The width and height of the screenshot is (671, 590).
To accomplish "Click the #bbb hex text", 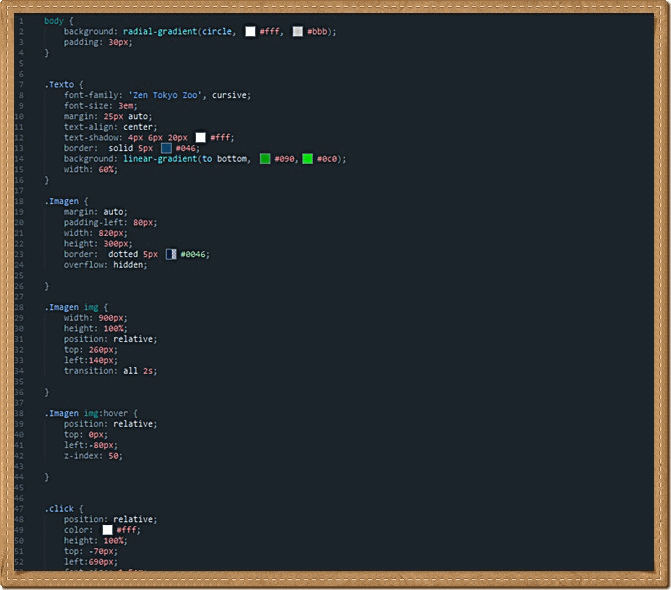I will tap(317, 32).
